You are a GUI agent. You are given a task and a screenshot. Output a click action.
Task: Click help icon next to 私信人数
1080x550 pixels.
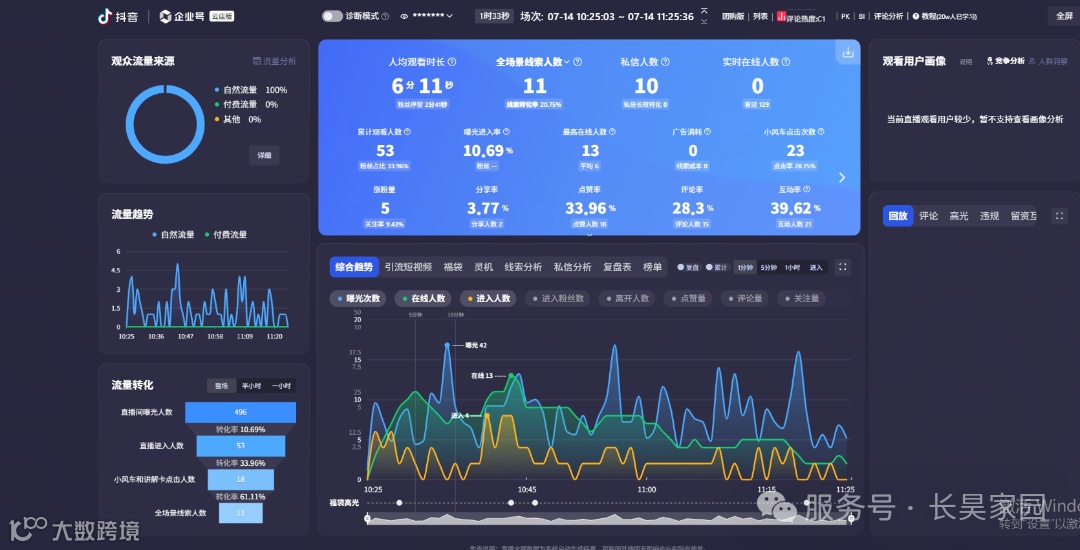pyautogui.click(x=665, y=62)
